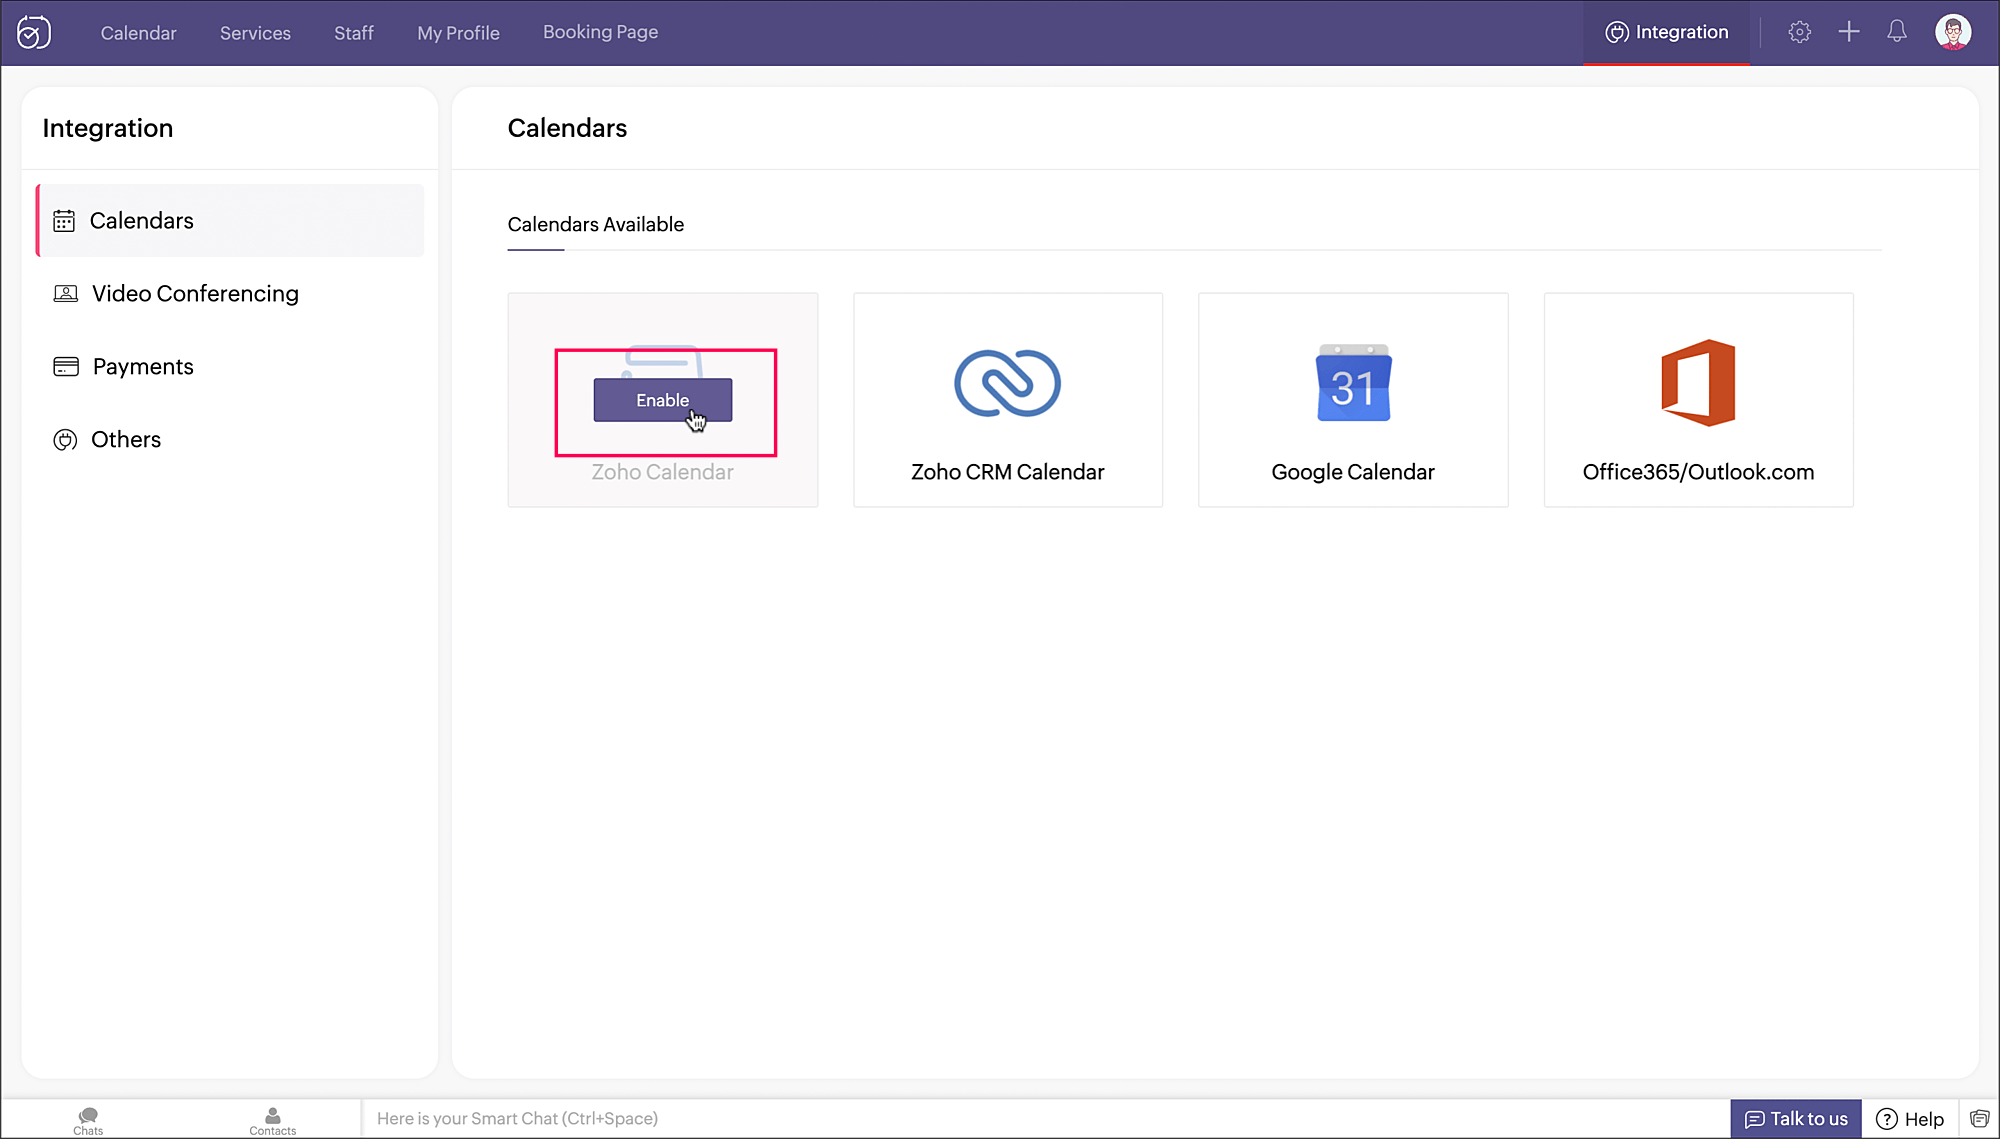Select the Zoho CRM Calendar logo
The width and height of the screenshot is (2000, 1139).
[x=1007, y=383]
